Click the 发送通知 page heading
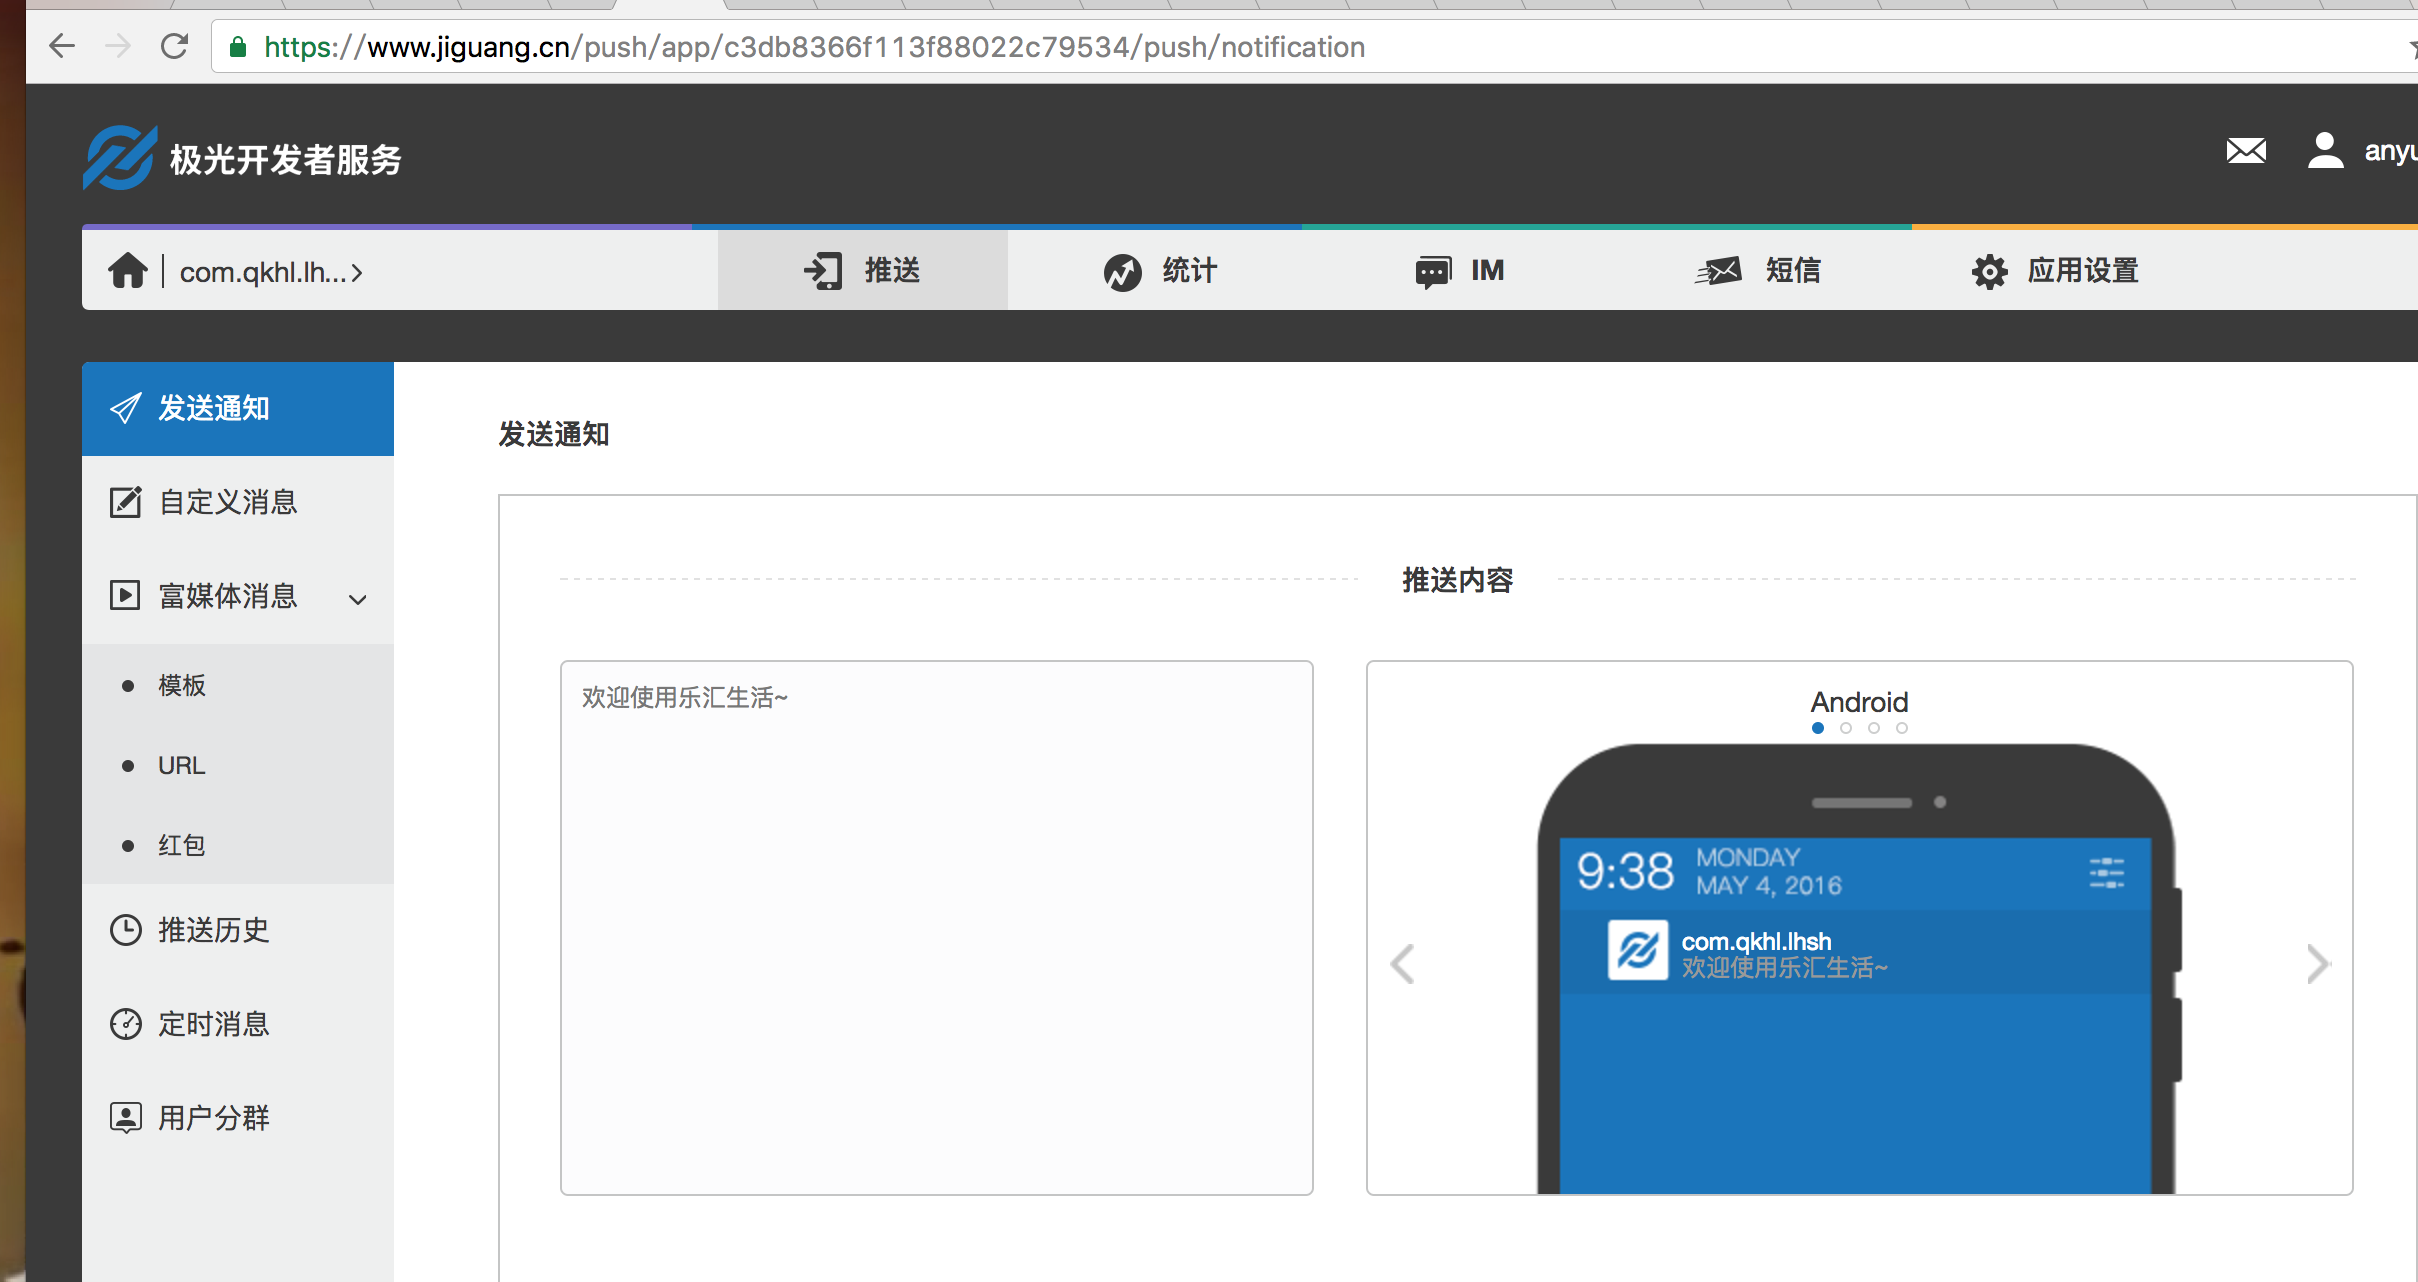 coord(554,434)
